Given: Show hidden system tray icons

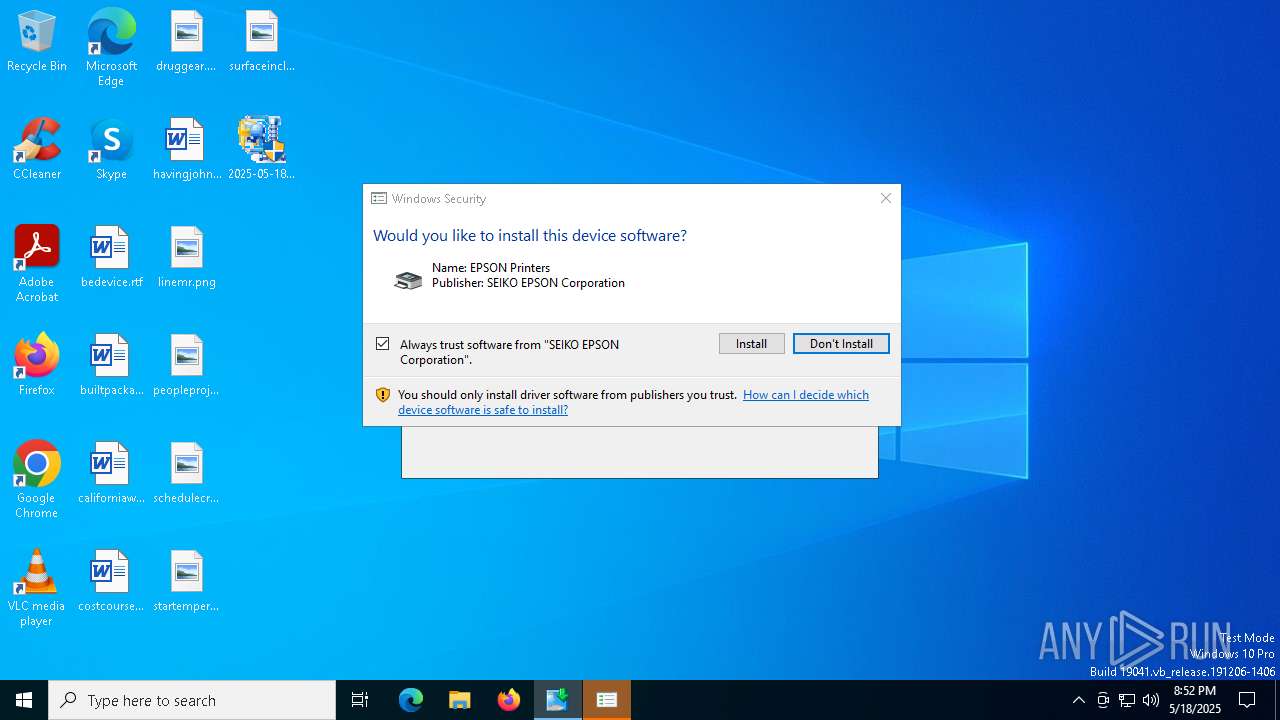Looking at the screenshot, I should (1078, 700).
